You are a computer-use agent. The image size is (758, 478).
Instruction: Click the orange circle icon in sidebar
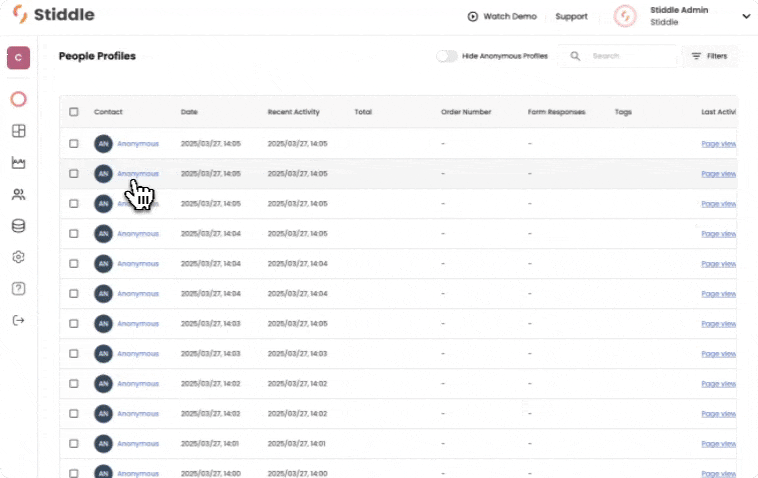click(x=18, y=99)
